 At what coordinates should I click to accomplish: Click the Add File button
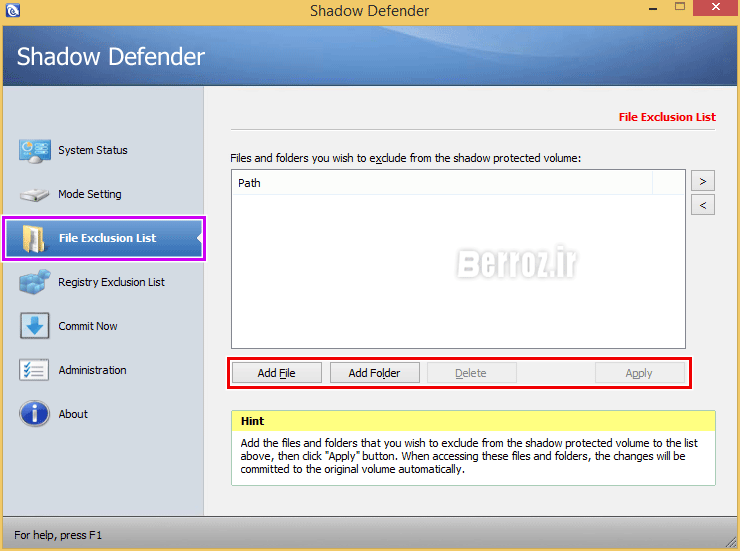[277, 373]
